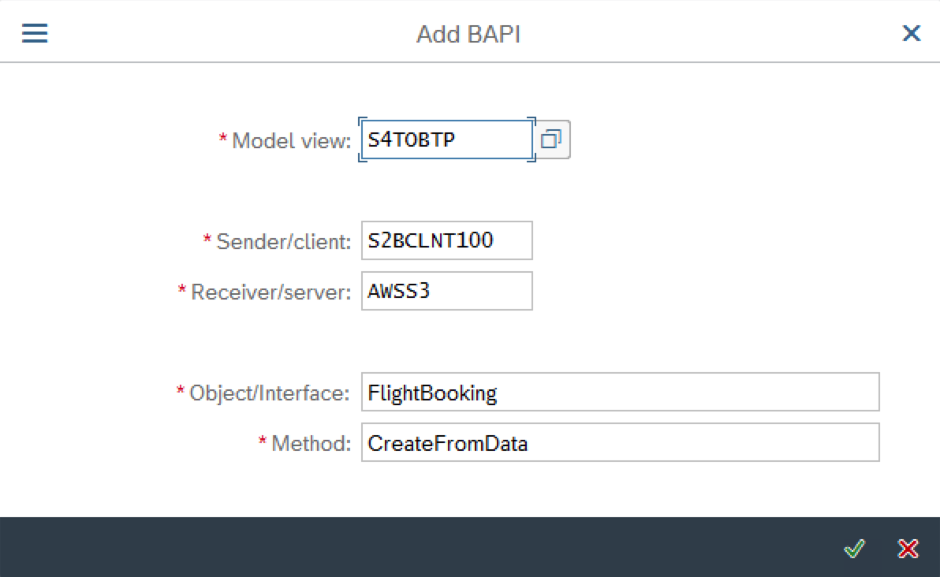Screen dimensions: 941x577
Task: Click the Add BAPI title
Action: tap(470, 33)
